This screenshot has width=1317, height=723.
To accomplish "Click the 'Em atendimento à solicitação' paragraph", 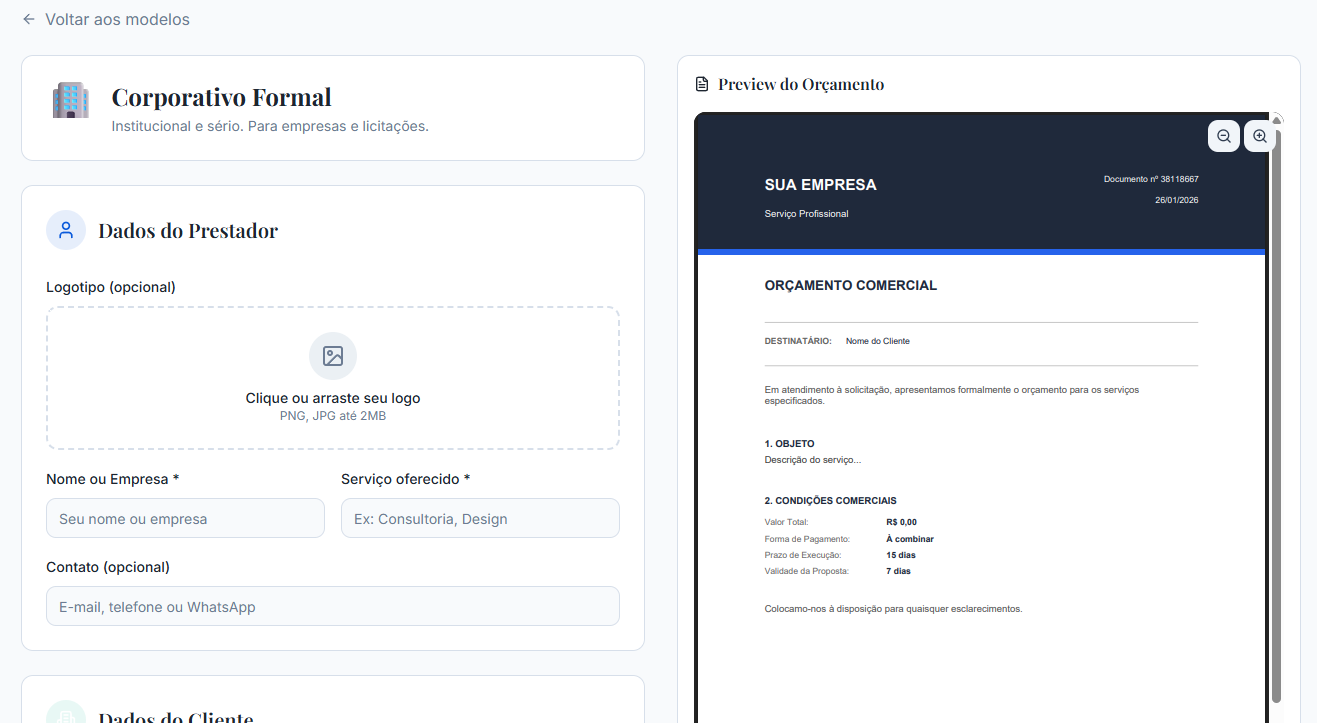I will 952,395.
